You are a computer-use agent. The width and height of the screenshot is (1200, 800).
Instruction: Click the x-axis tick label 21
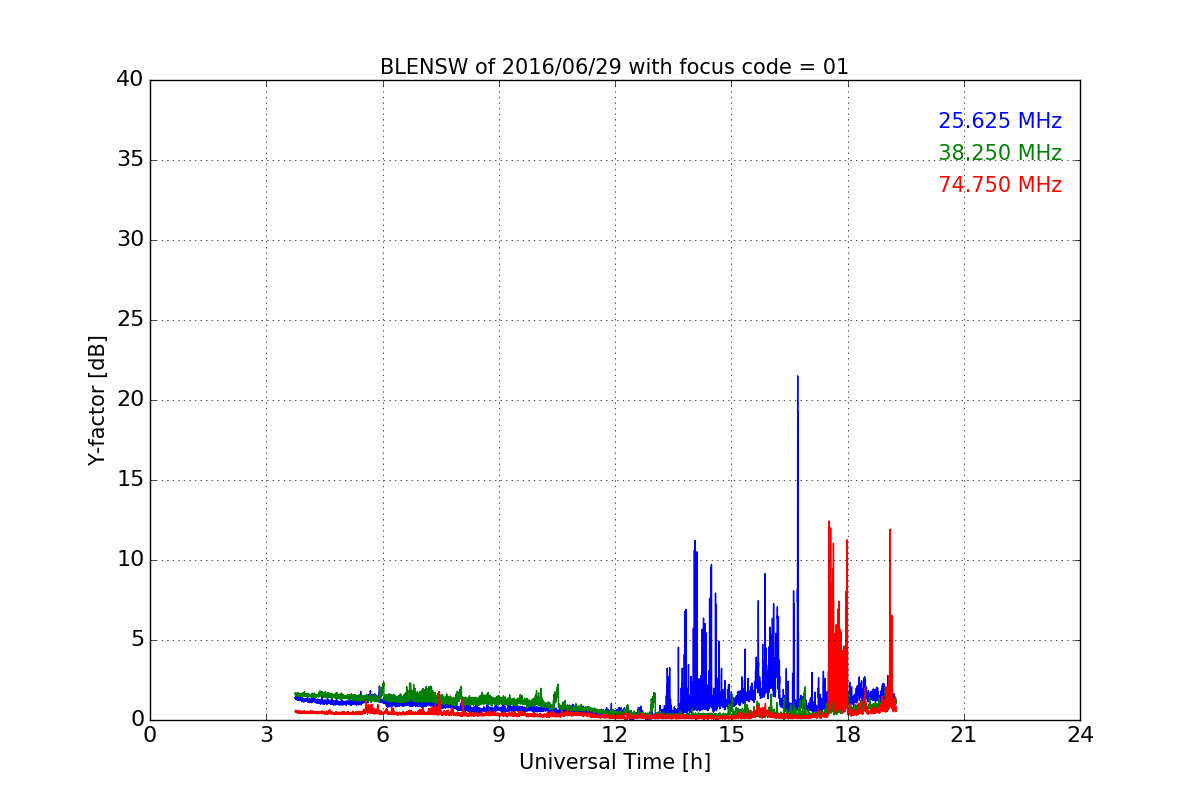point(964,735)
